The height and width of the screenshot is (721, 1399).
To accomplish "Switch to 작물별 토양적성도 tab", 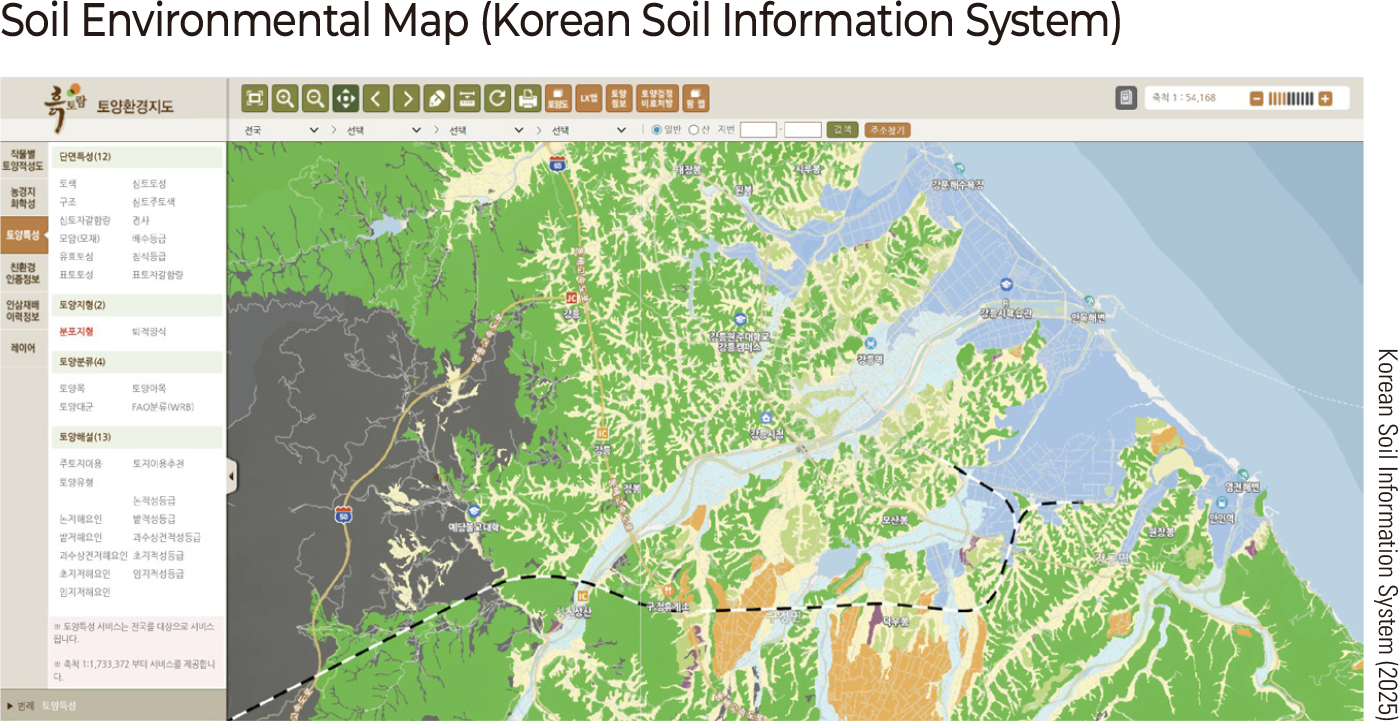I will point(24,160).
